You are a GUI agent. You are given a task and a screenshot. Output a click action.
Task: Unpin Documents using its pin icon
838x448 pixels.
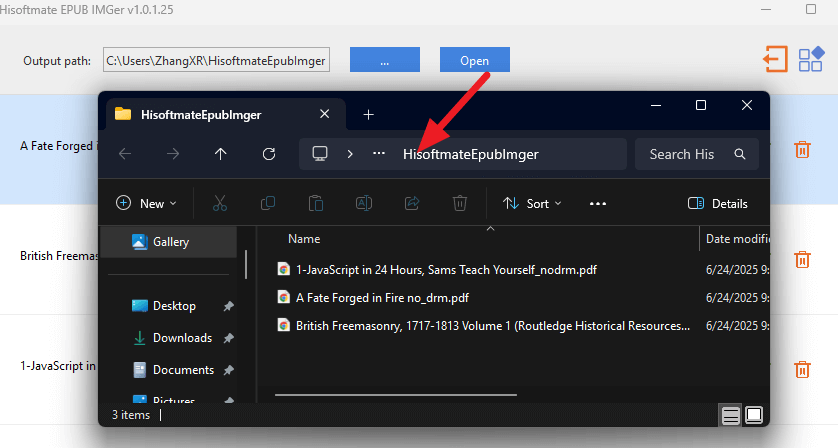[228, 370]
